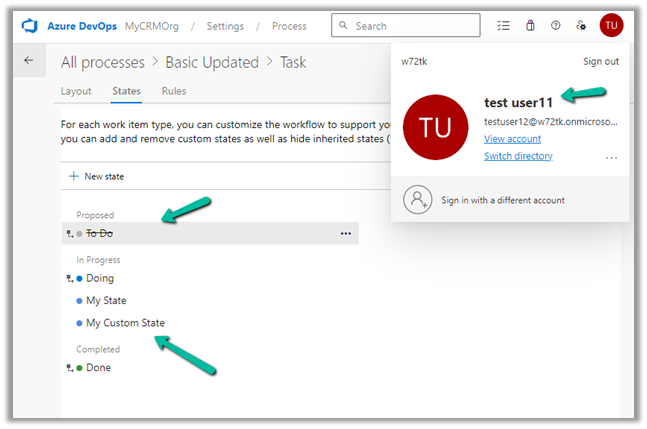Click the plus icon for New state
This screenshot has width=647, height=429.
pos(73,176)
